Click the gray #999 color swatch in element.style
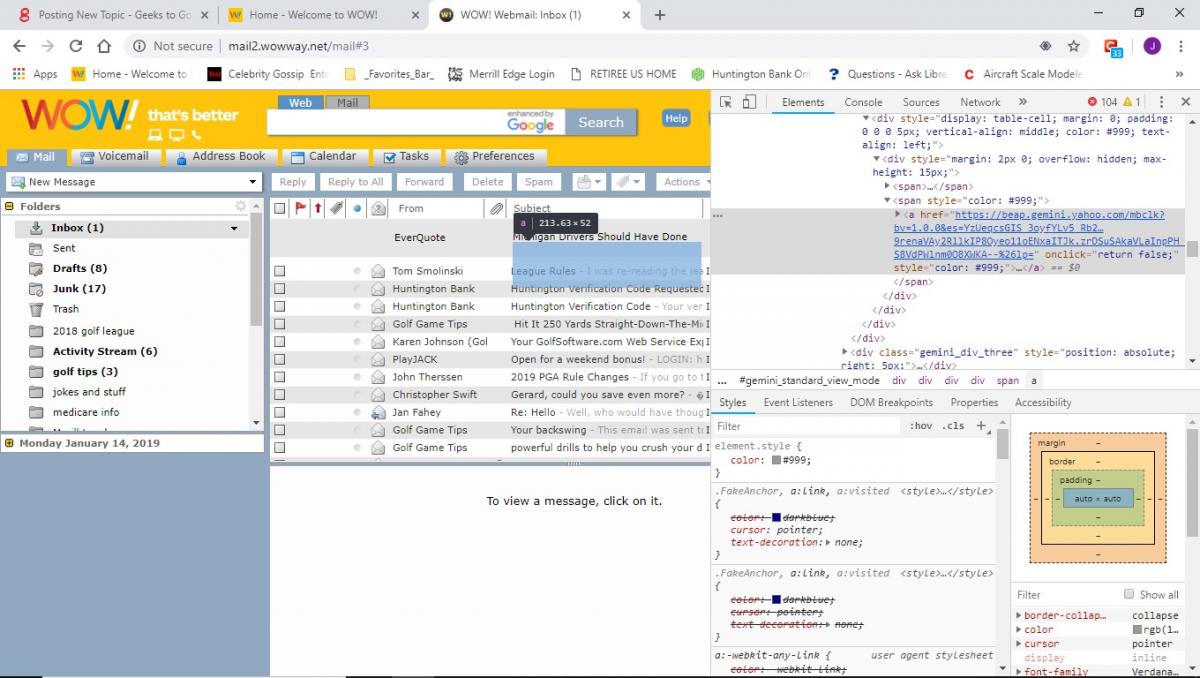The image size is (1200, 678). click(x=776, y=460)
